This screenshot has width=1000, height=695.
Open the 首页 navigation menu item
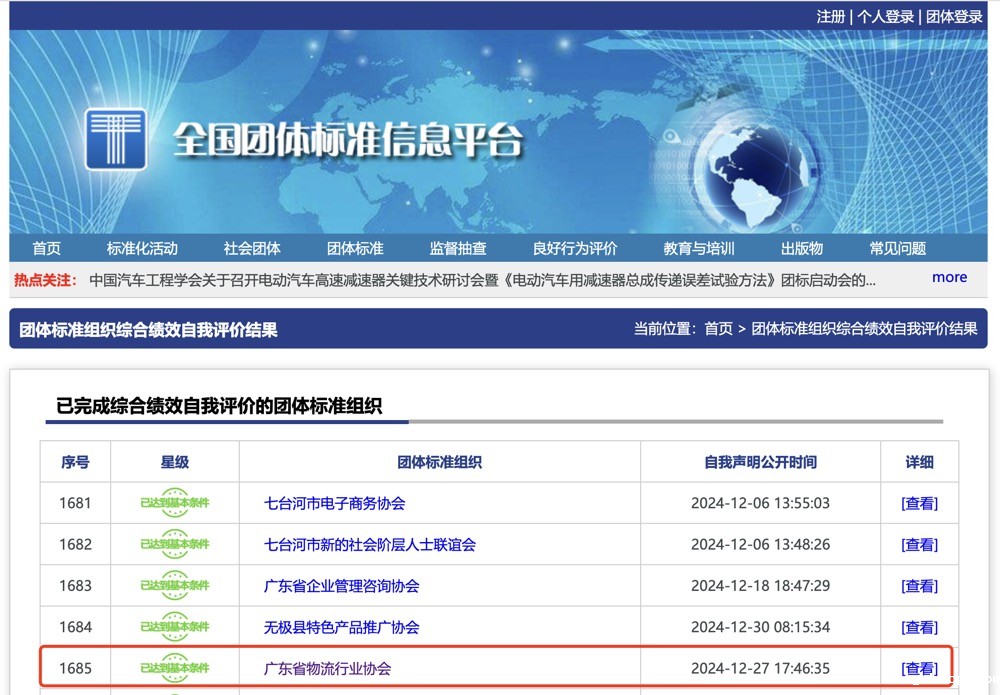tap(46, 248)
